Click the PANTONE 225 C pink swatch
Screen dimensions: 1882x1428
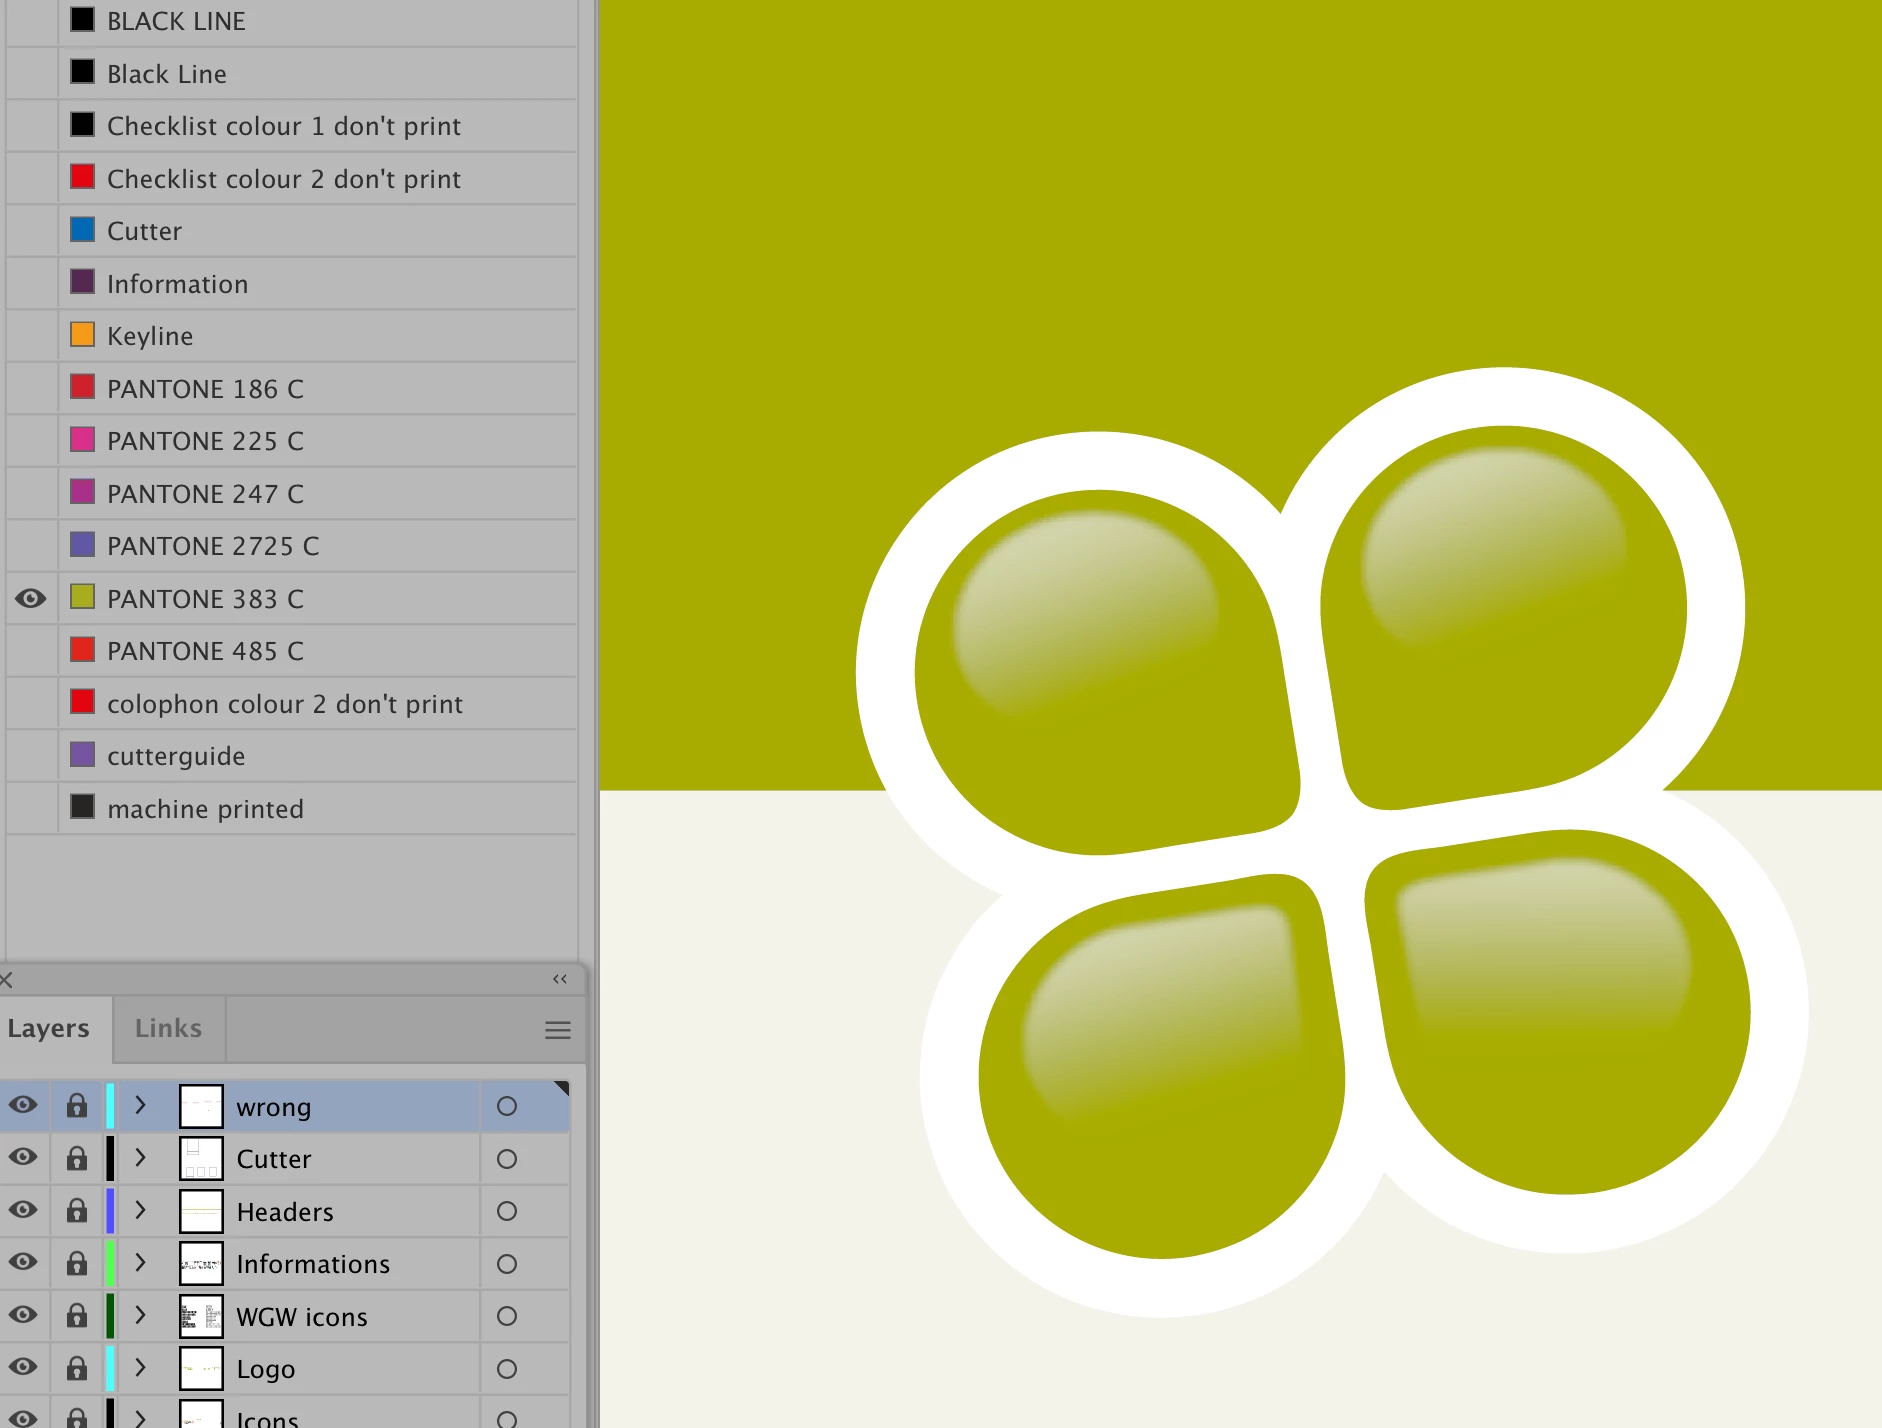83,440
